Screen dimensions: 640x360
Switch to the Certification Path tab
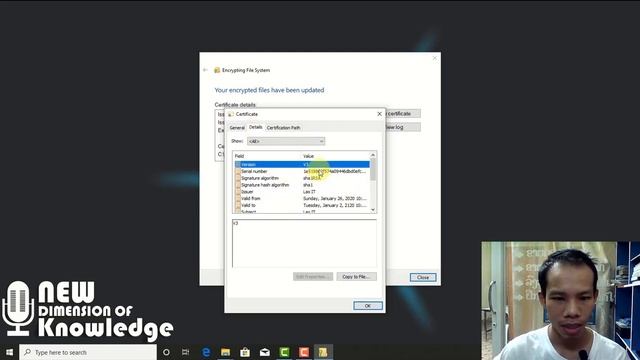click(283, 128)
